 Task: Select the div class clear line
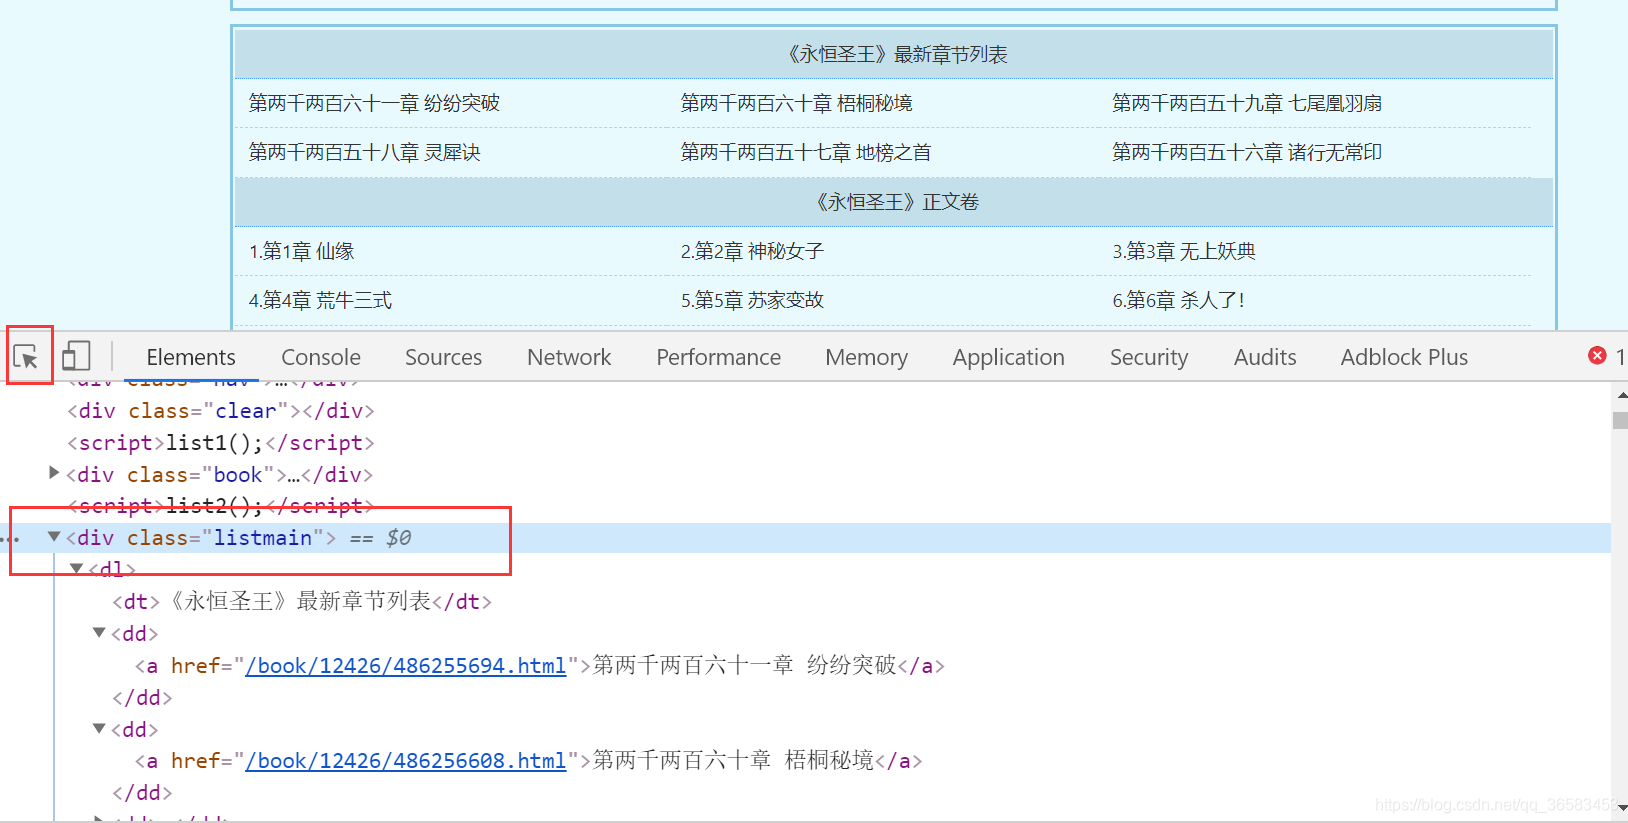pyautogui.click(x=221, y=411)
